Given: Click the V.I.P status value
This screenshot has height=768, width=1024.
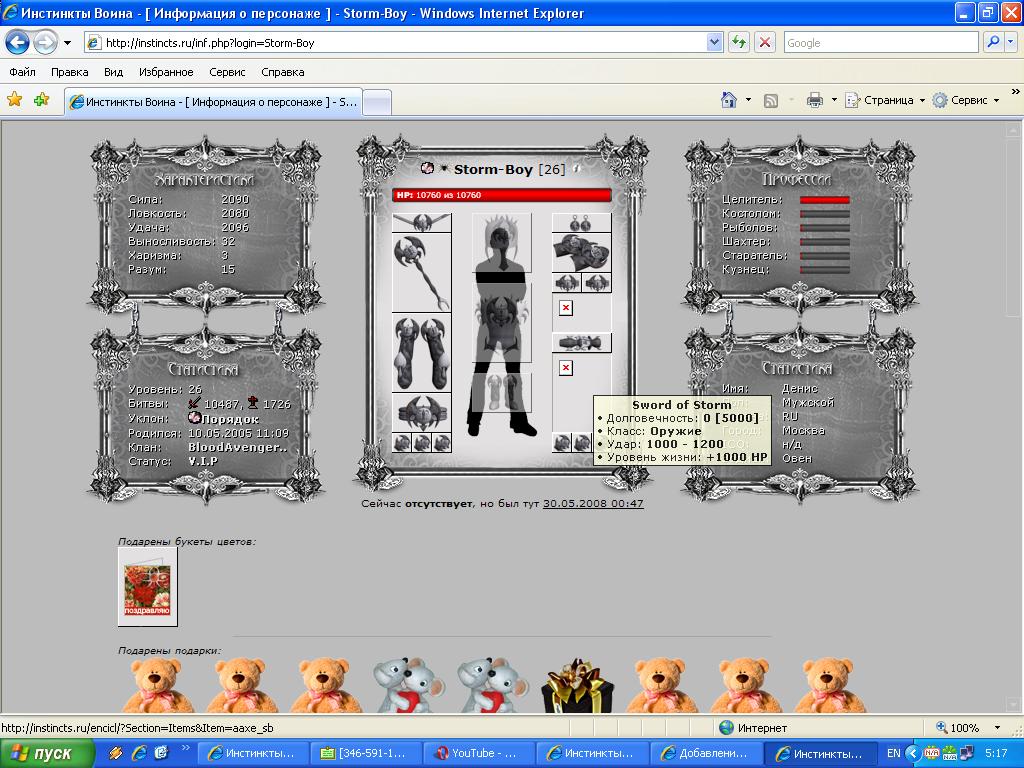Looking at the screenshot, I should pos(203,461).
